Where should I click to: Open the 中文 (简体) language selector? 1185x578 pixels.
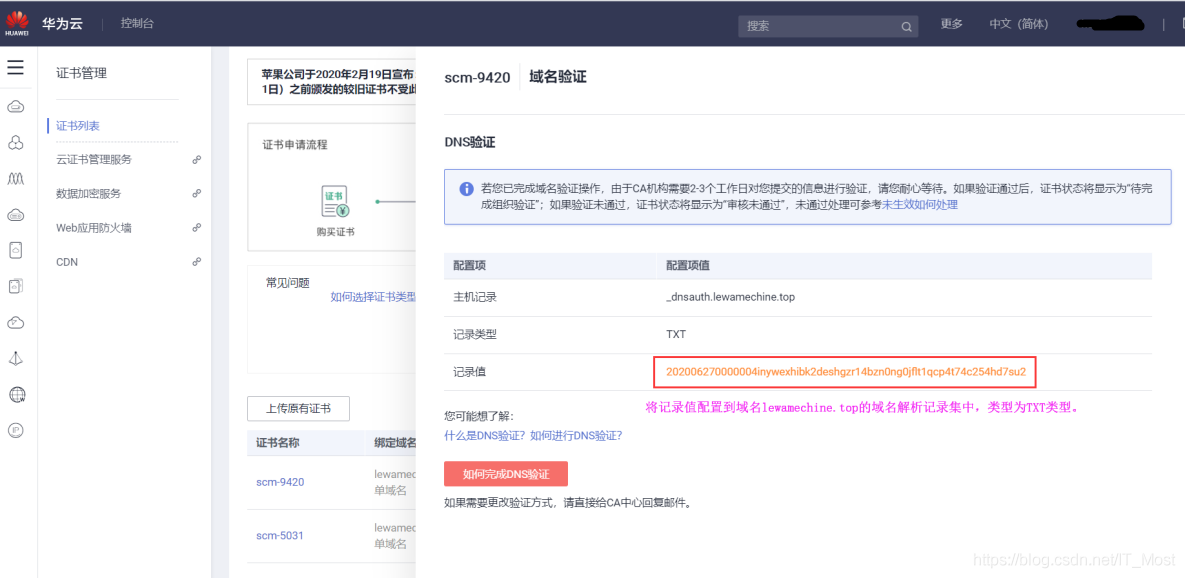click(1019, 24)
